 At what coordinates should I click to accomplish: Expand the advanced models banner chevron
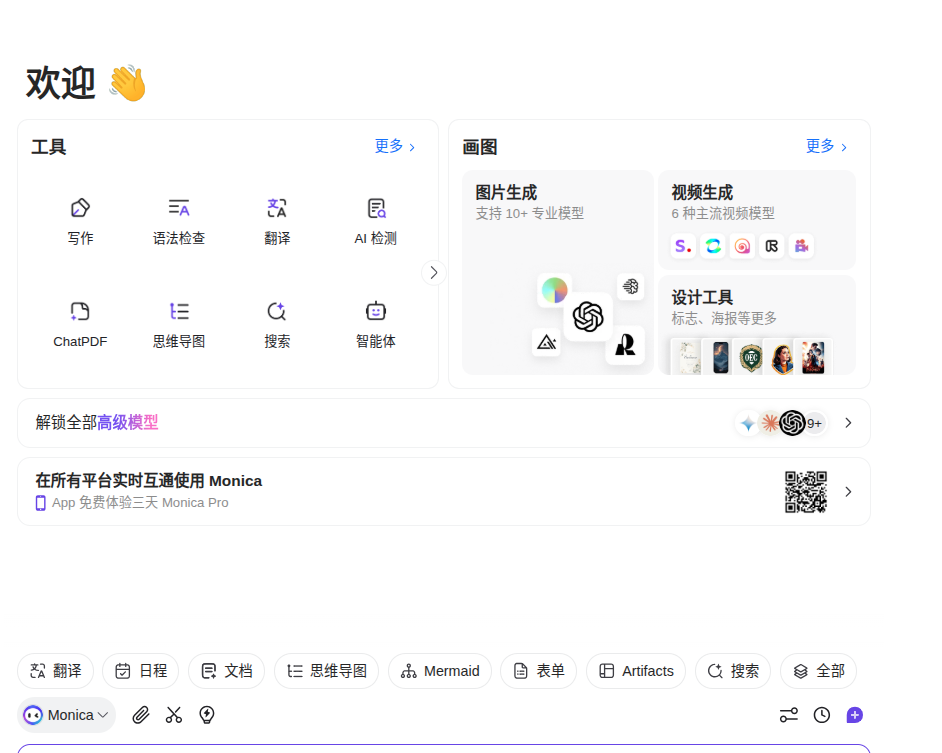tap(848, 423)
